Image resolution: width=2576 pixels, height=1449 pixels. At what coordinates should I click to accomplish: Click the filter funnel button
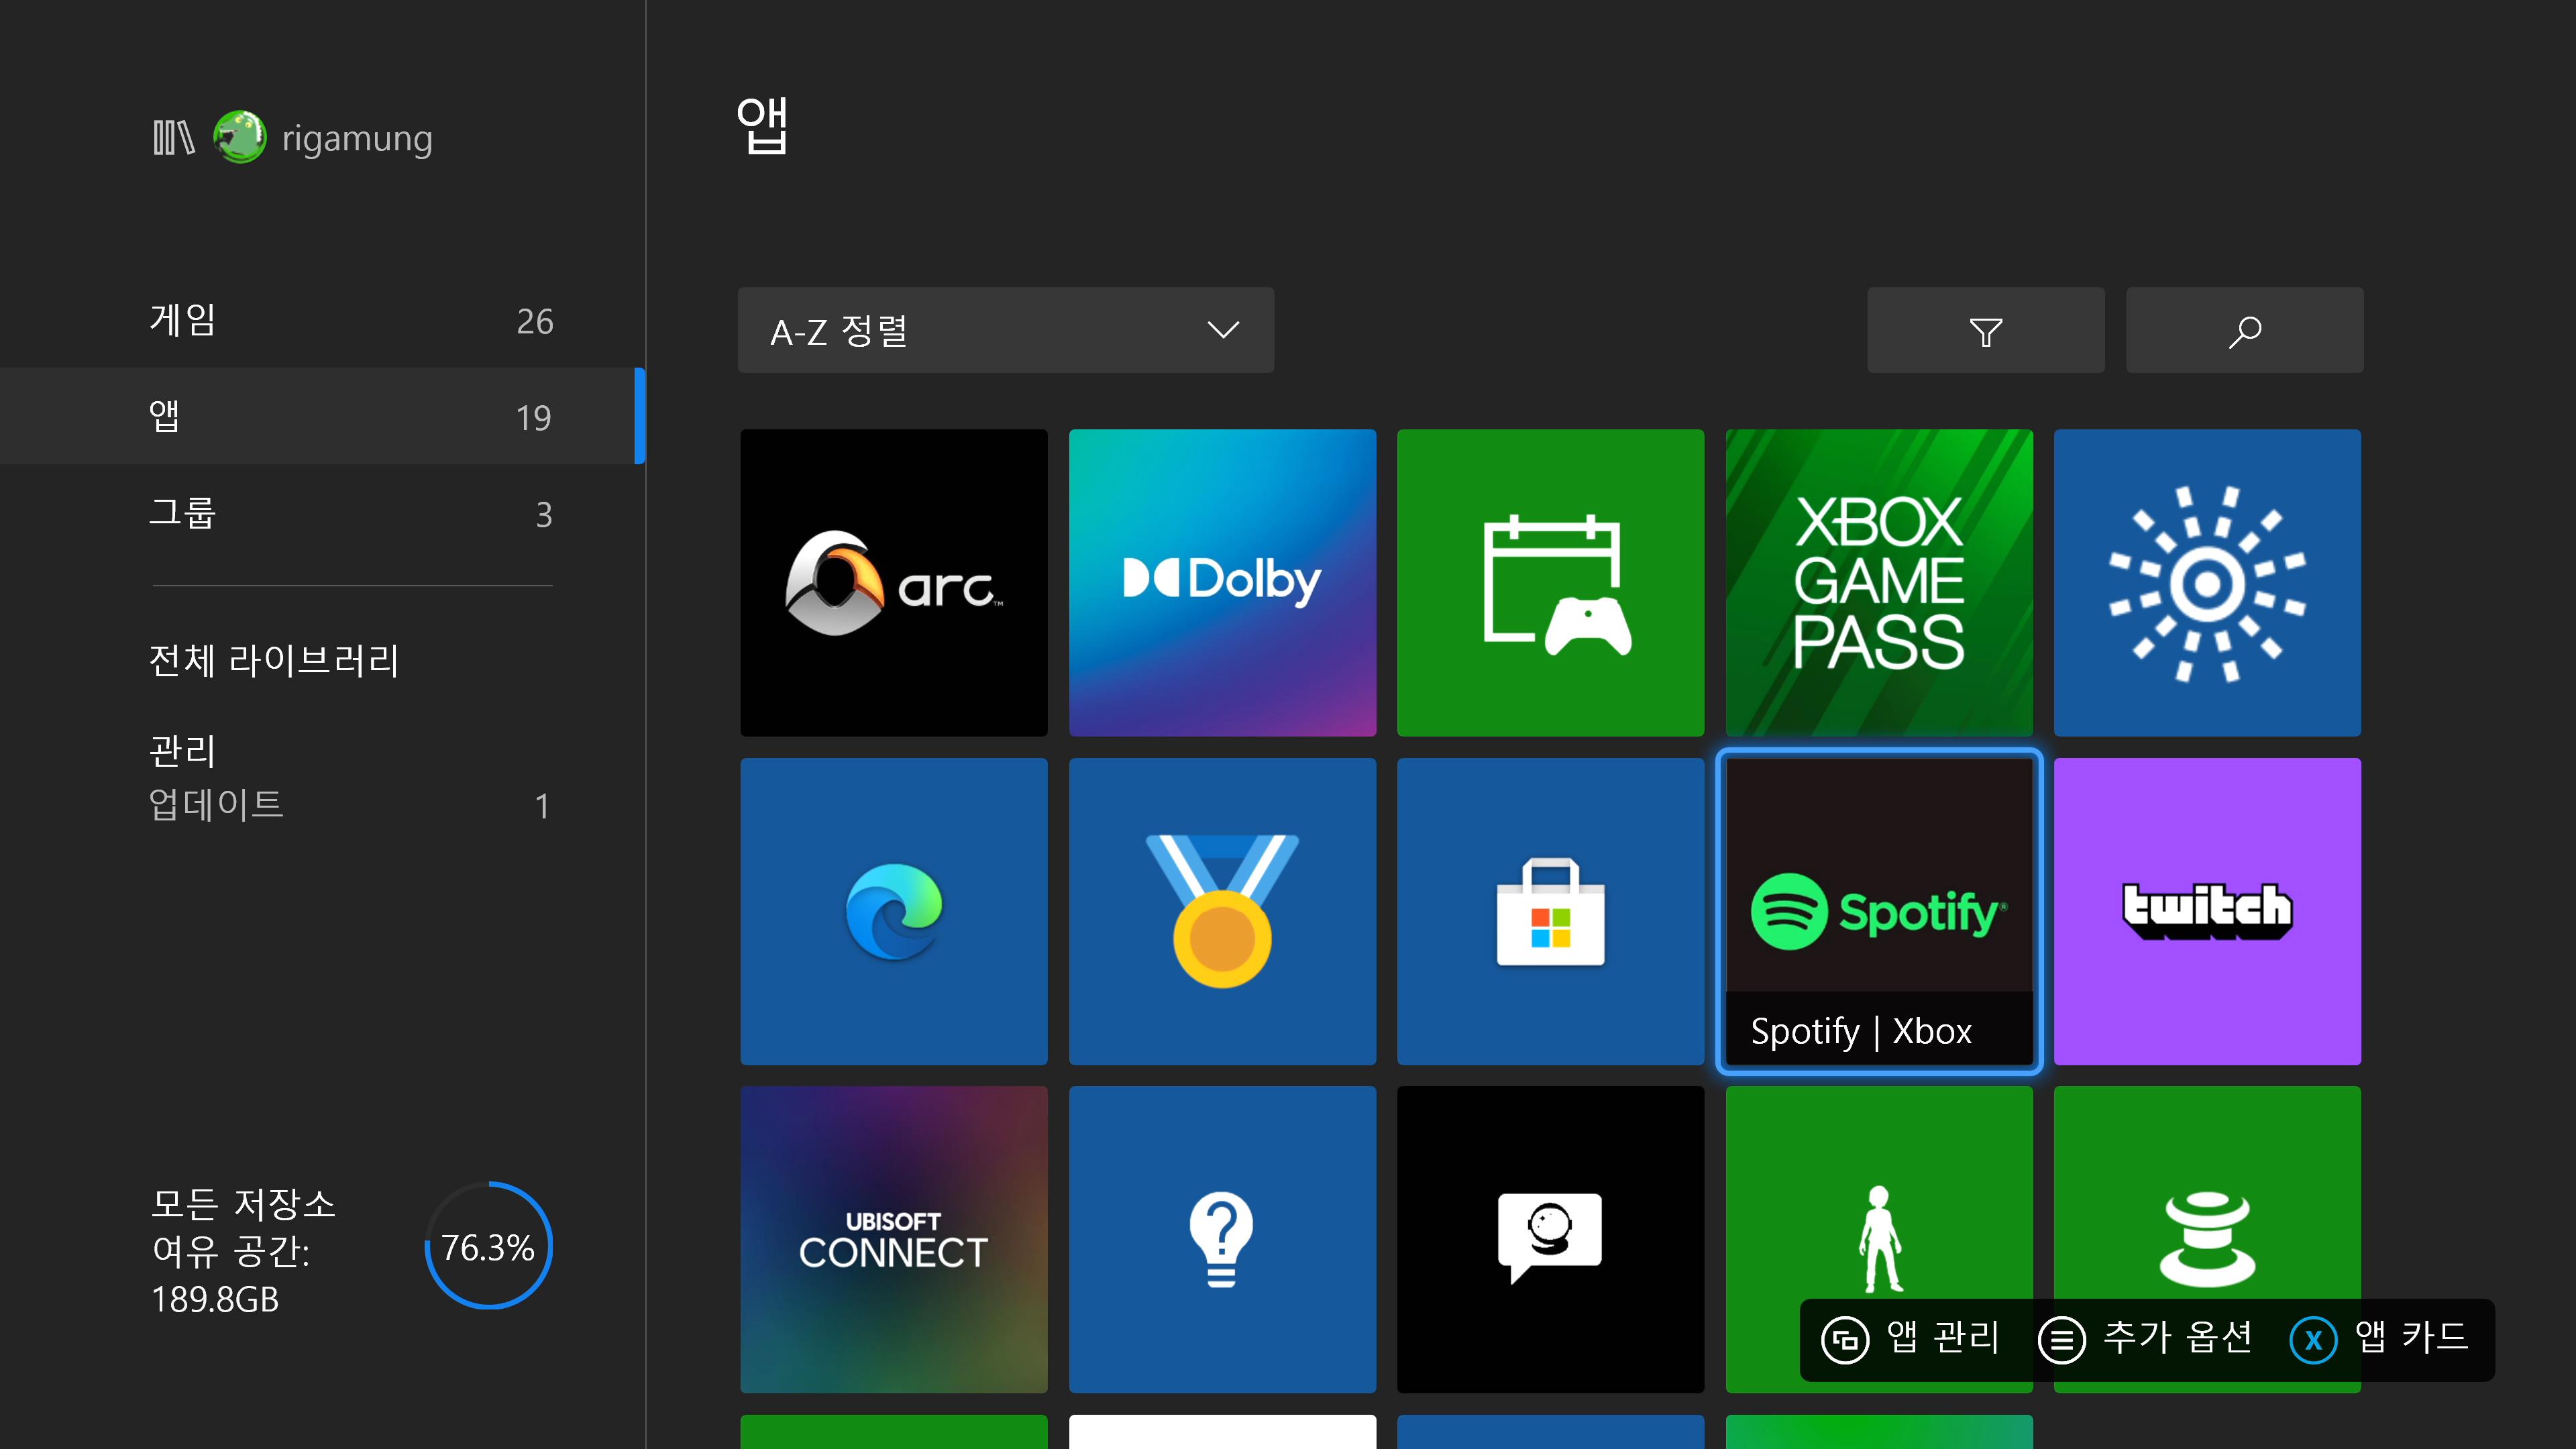tap(1986, 330)
